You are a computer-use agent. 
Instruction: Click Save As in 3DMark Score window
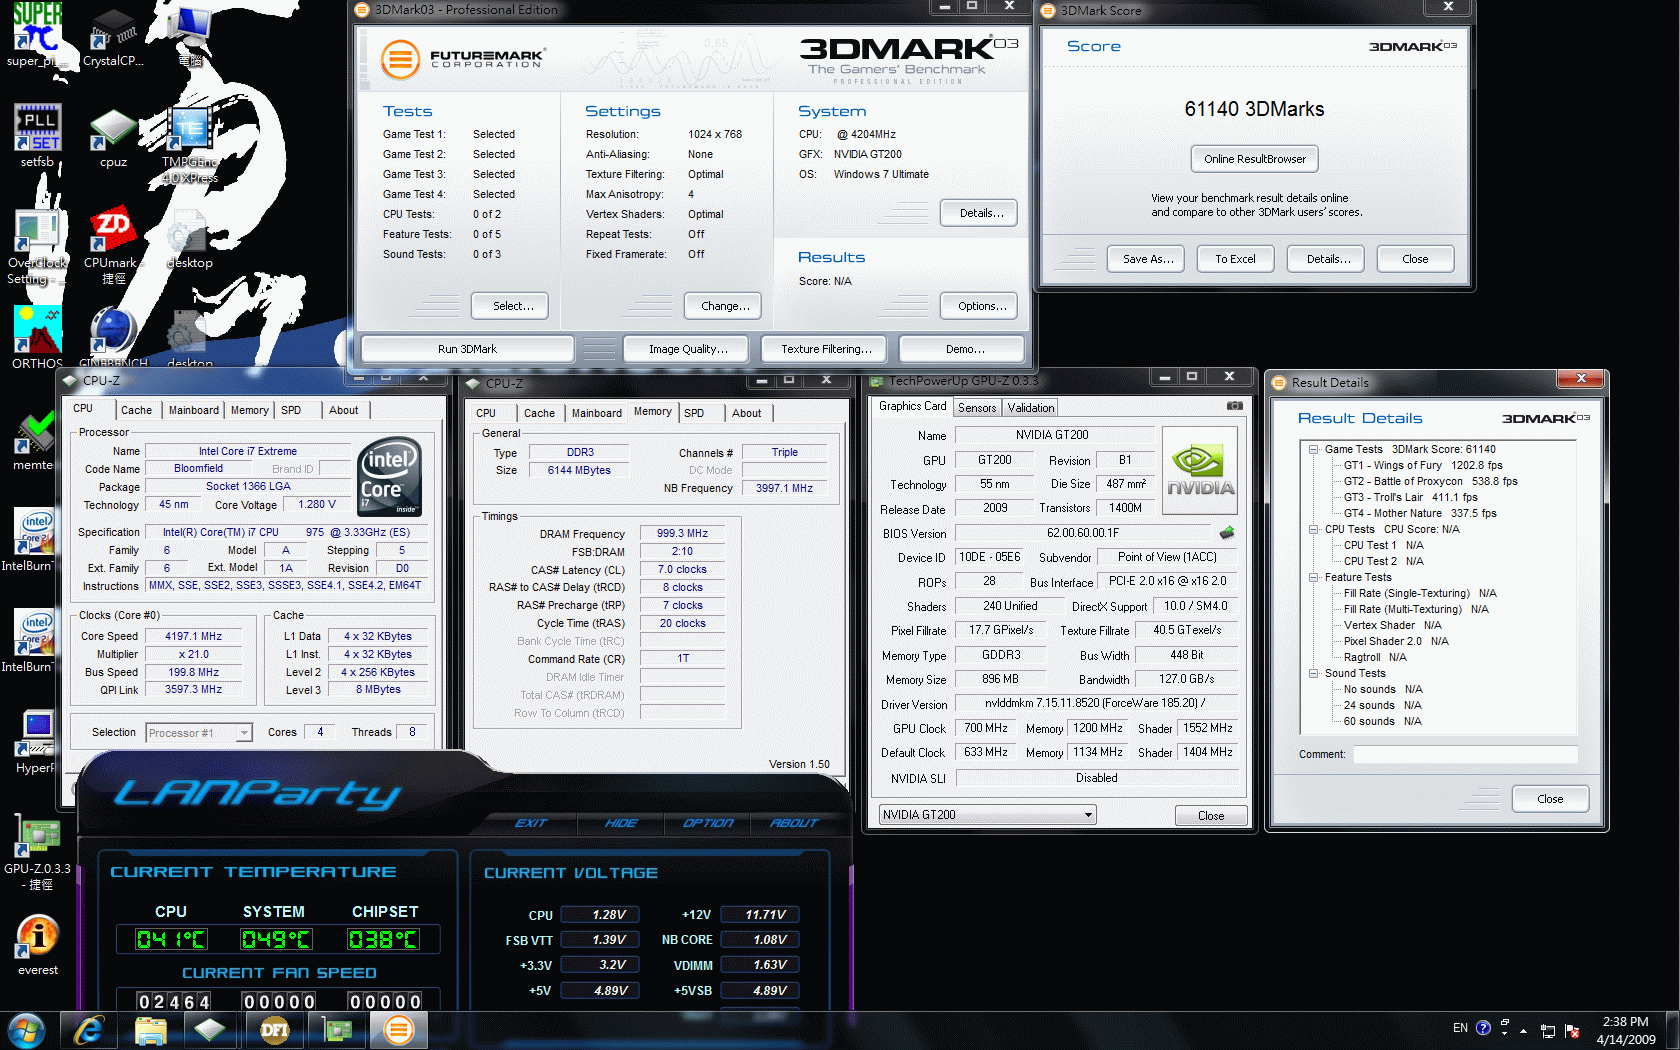[x=1147, y=259]
